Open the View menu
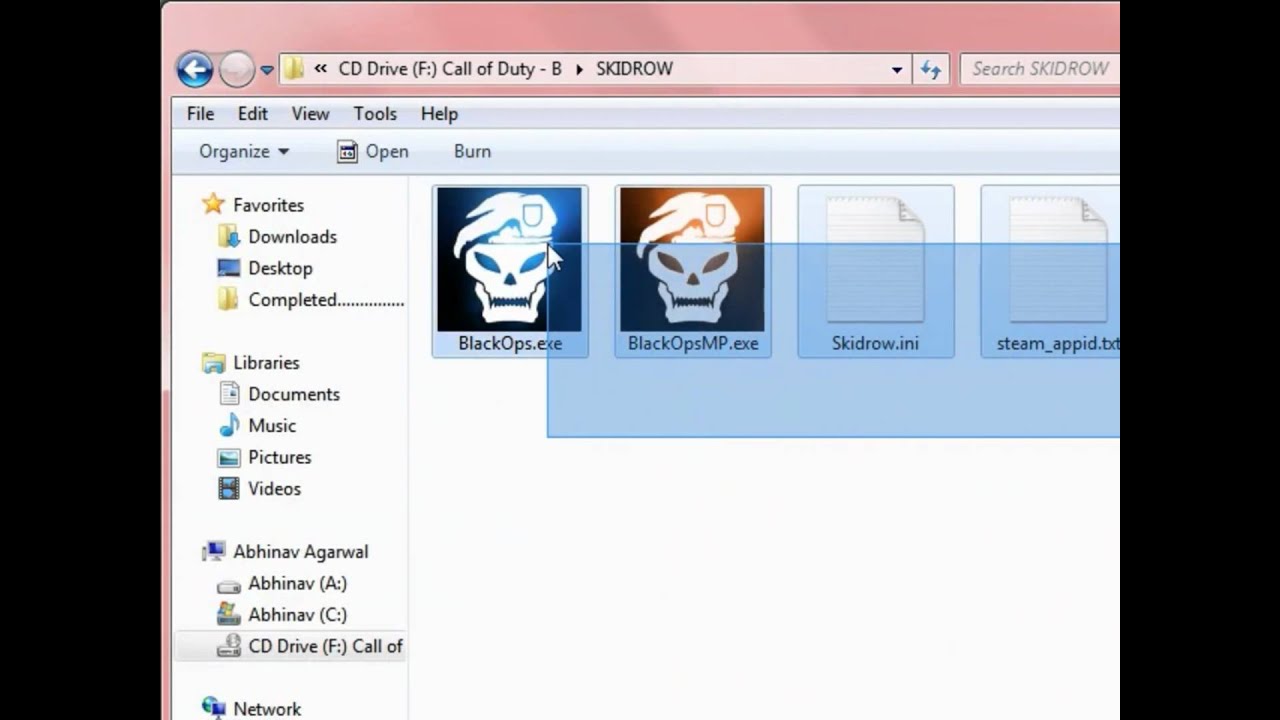Image resolution: width=1280 pixels, height=720 pixels. click(x=310, y=114)
